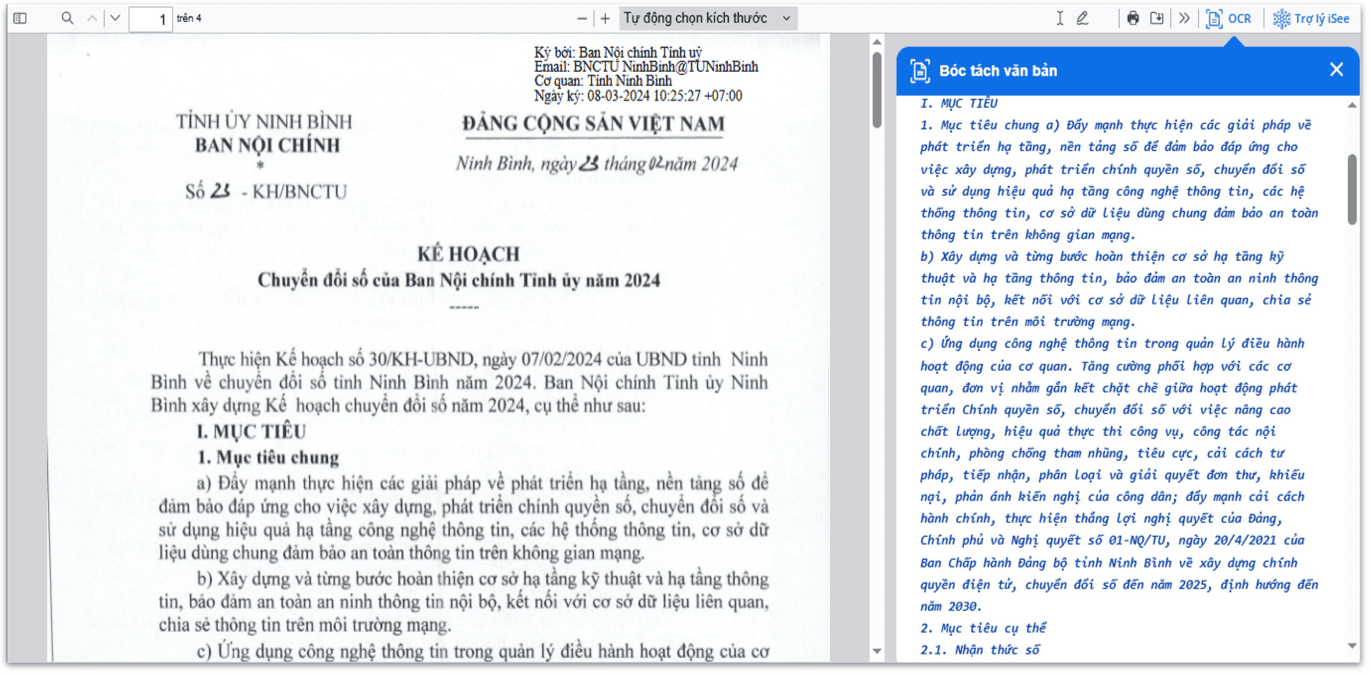Open the Trợ lý iSee assistant

click(1311, 18)
